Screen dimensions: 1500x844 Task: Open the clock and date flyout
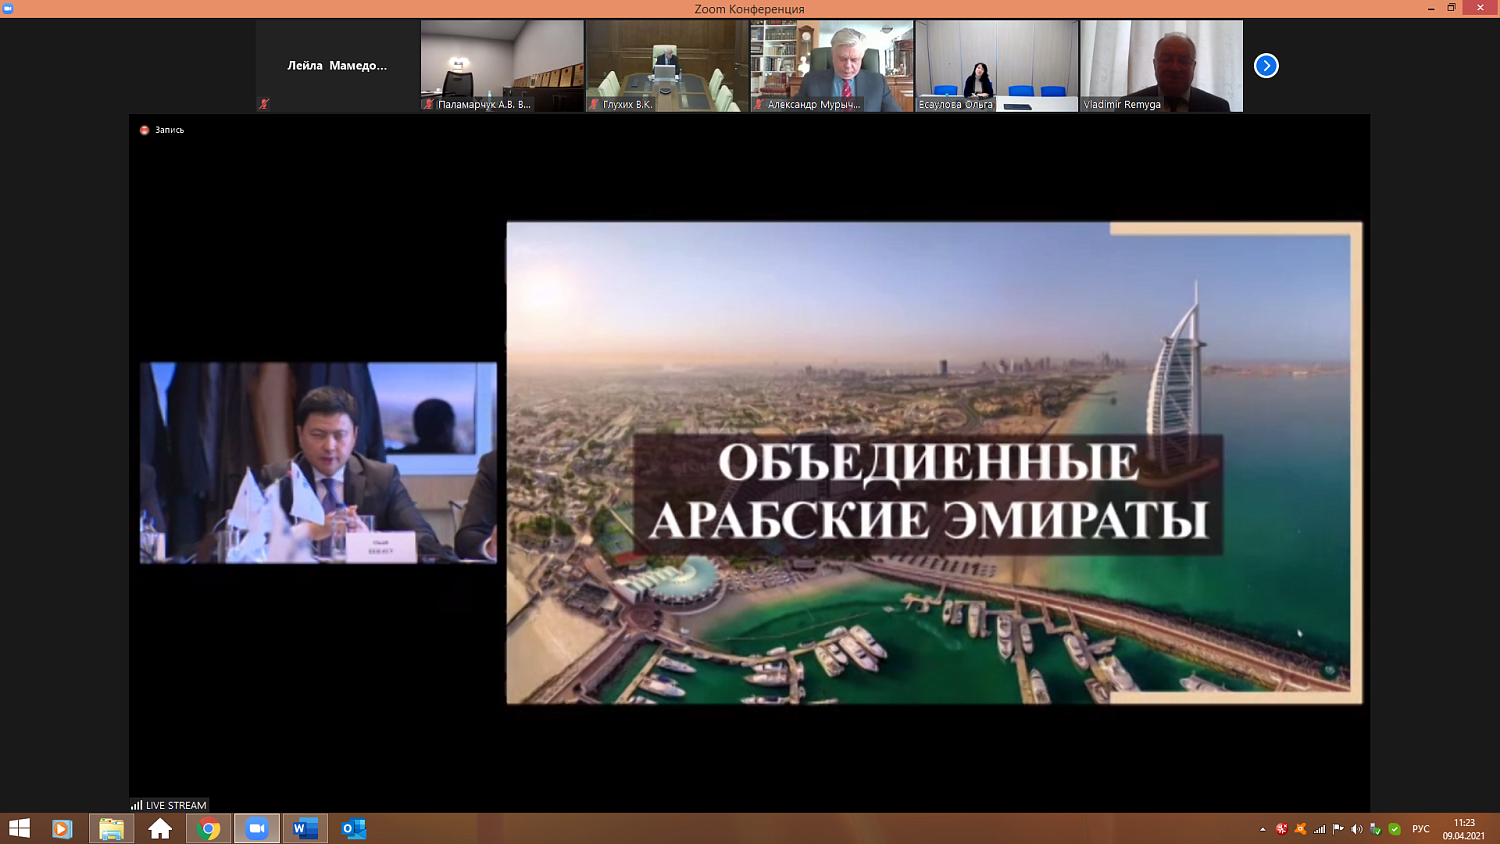click(1464, 829)
